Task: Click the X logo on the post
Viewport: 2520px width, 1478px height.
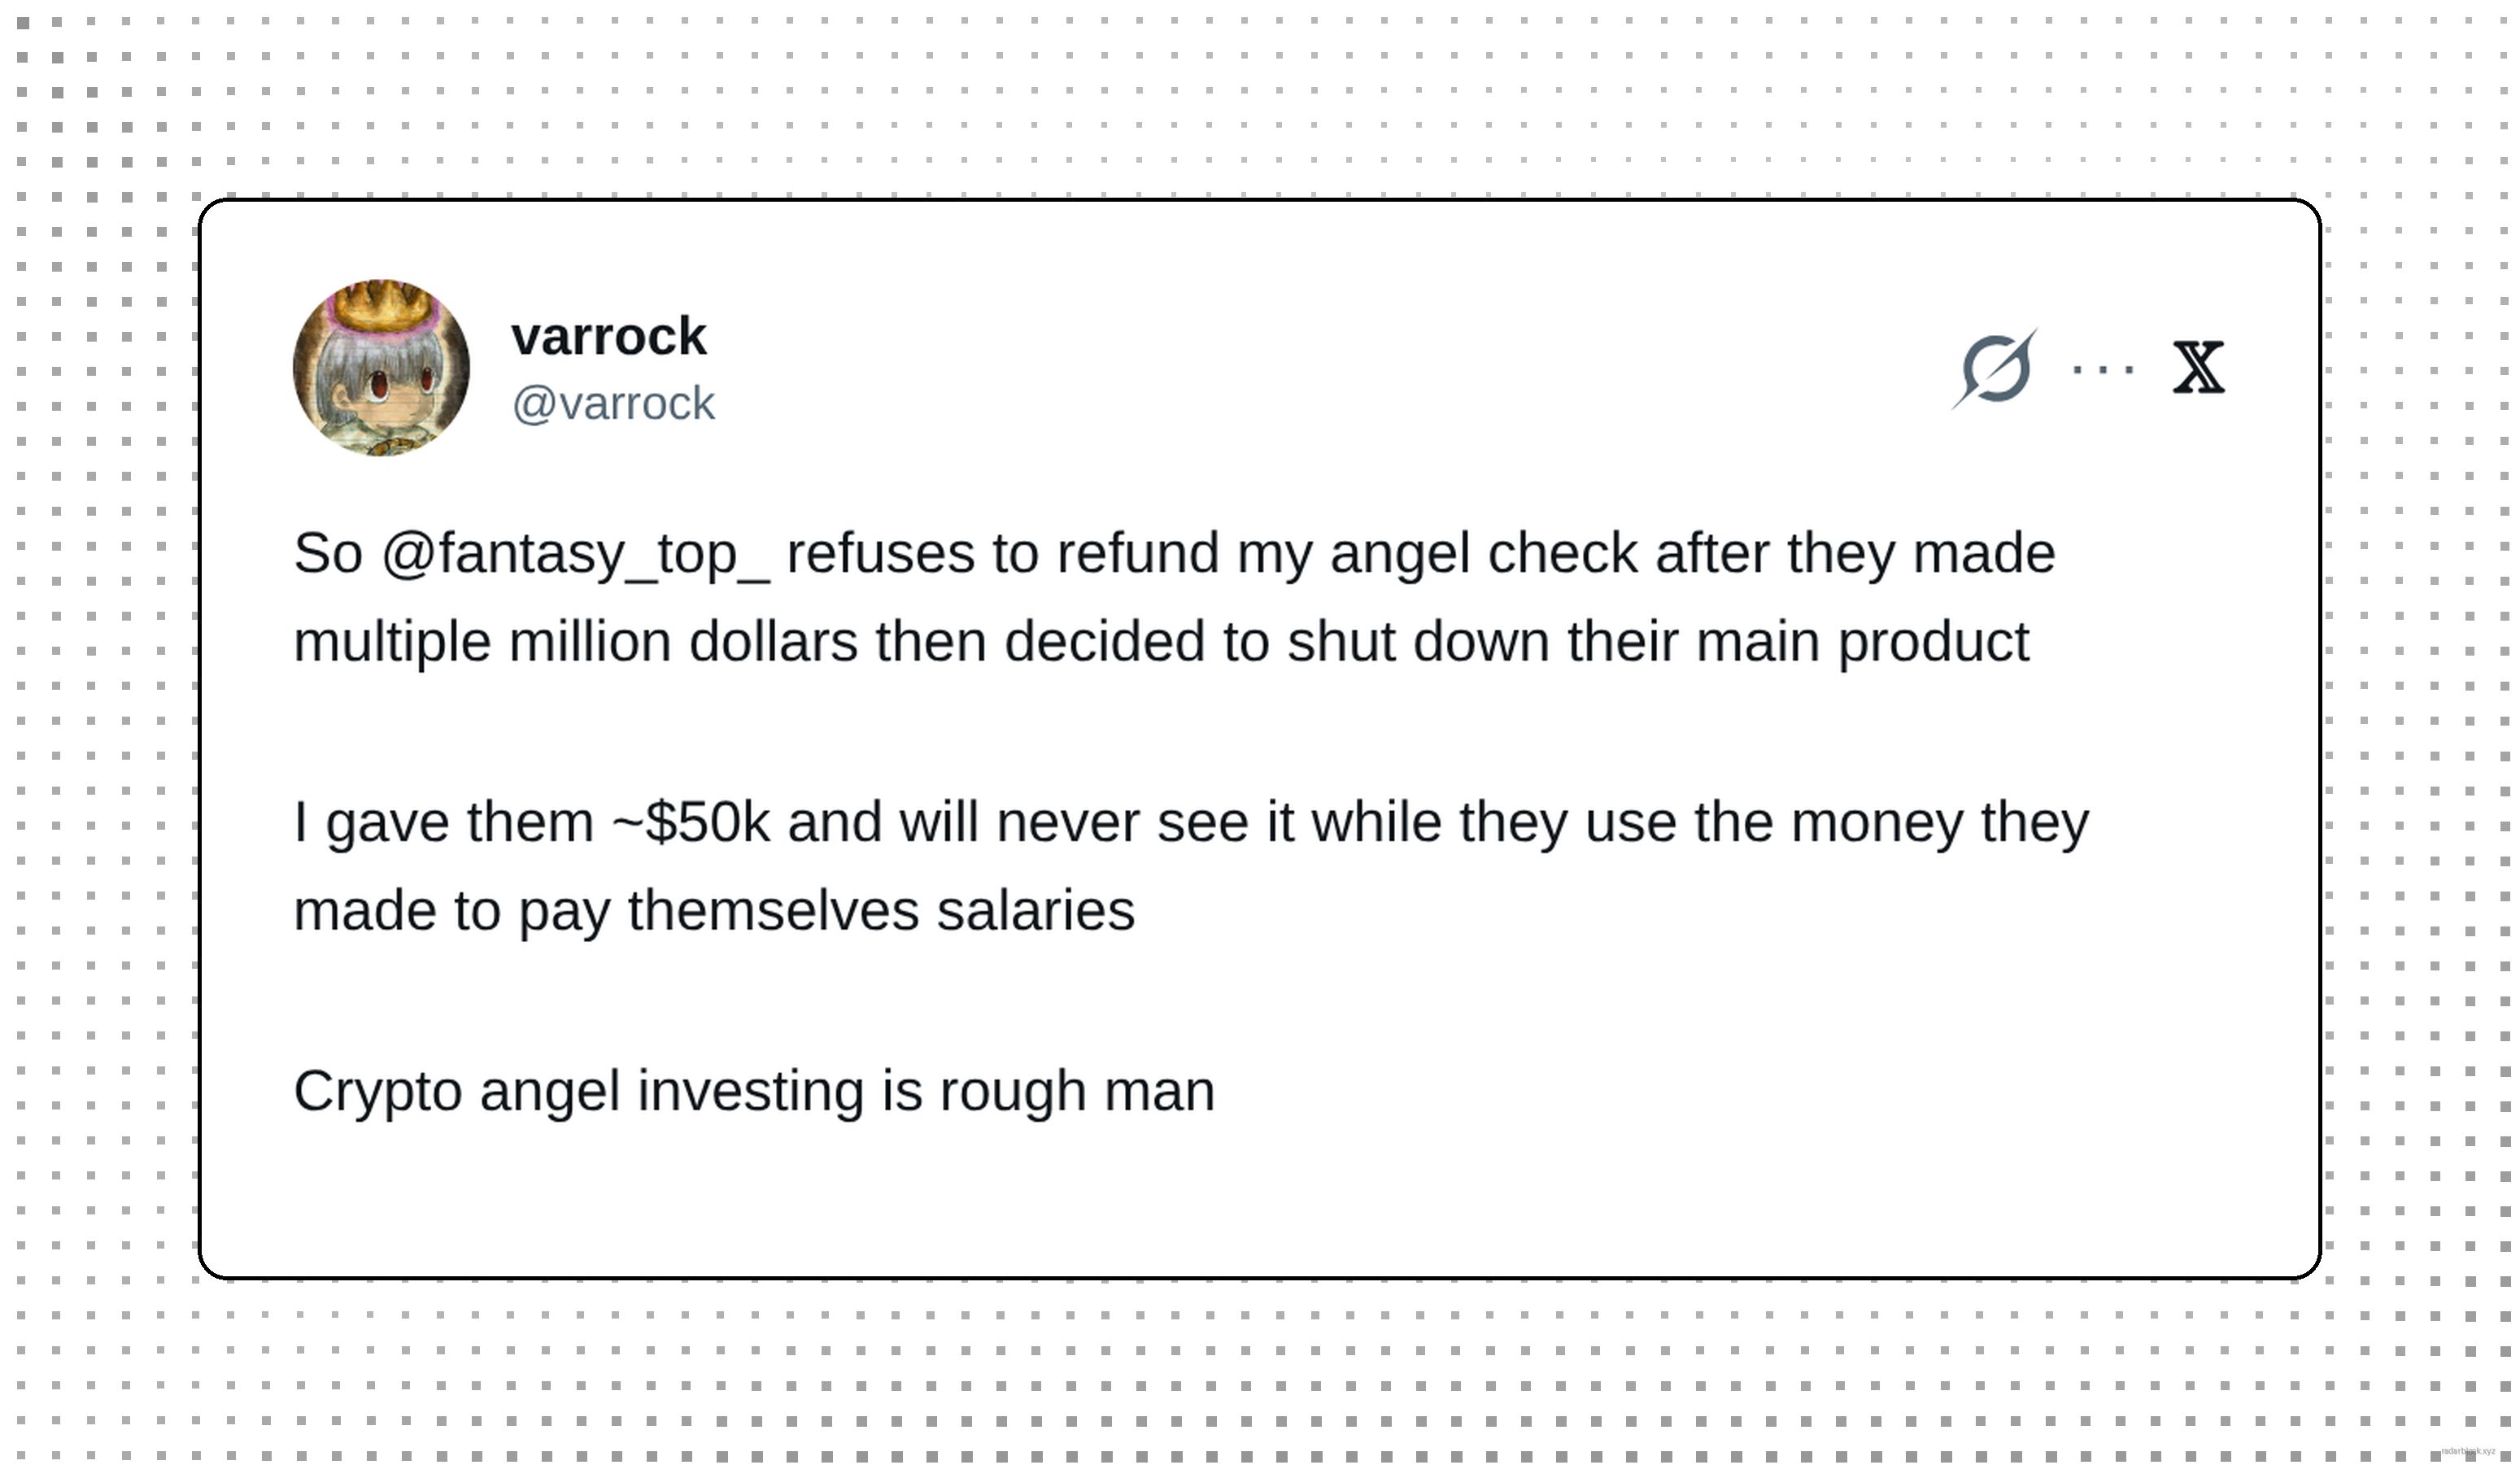Action: pyautogui.click(x=2198, y=368)
